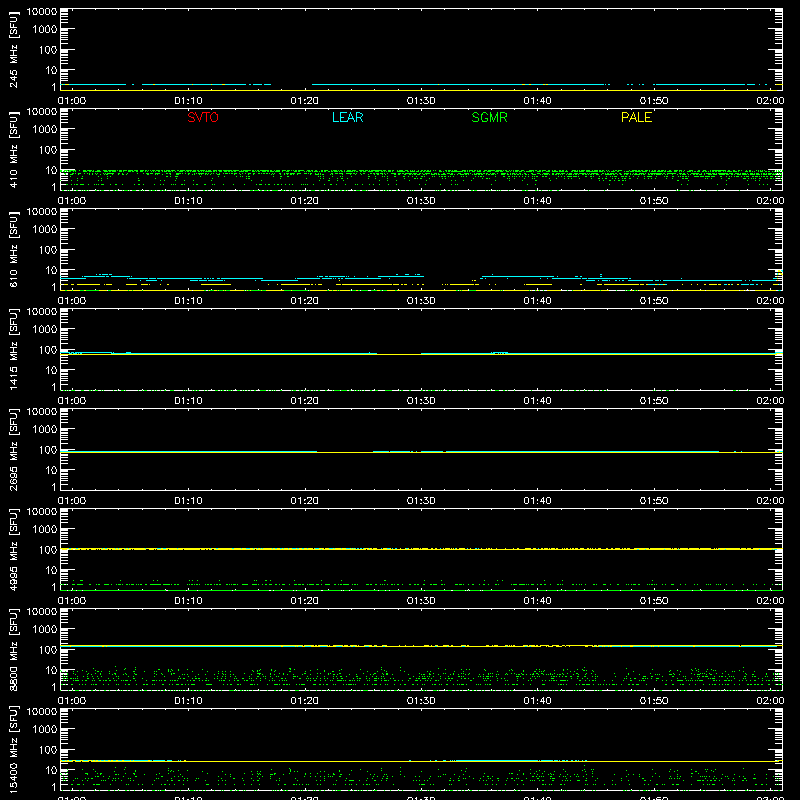Viewport: 800px width, 800px height.
Task: Click 01:10 time label under 245 MHz panel
Action: click(188, 101)
